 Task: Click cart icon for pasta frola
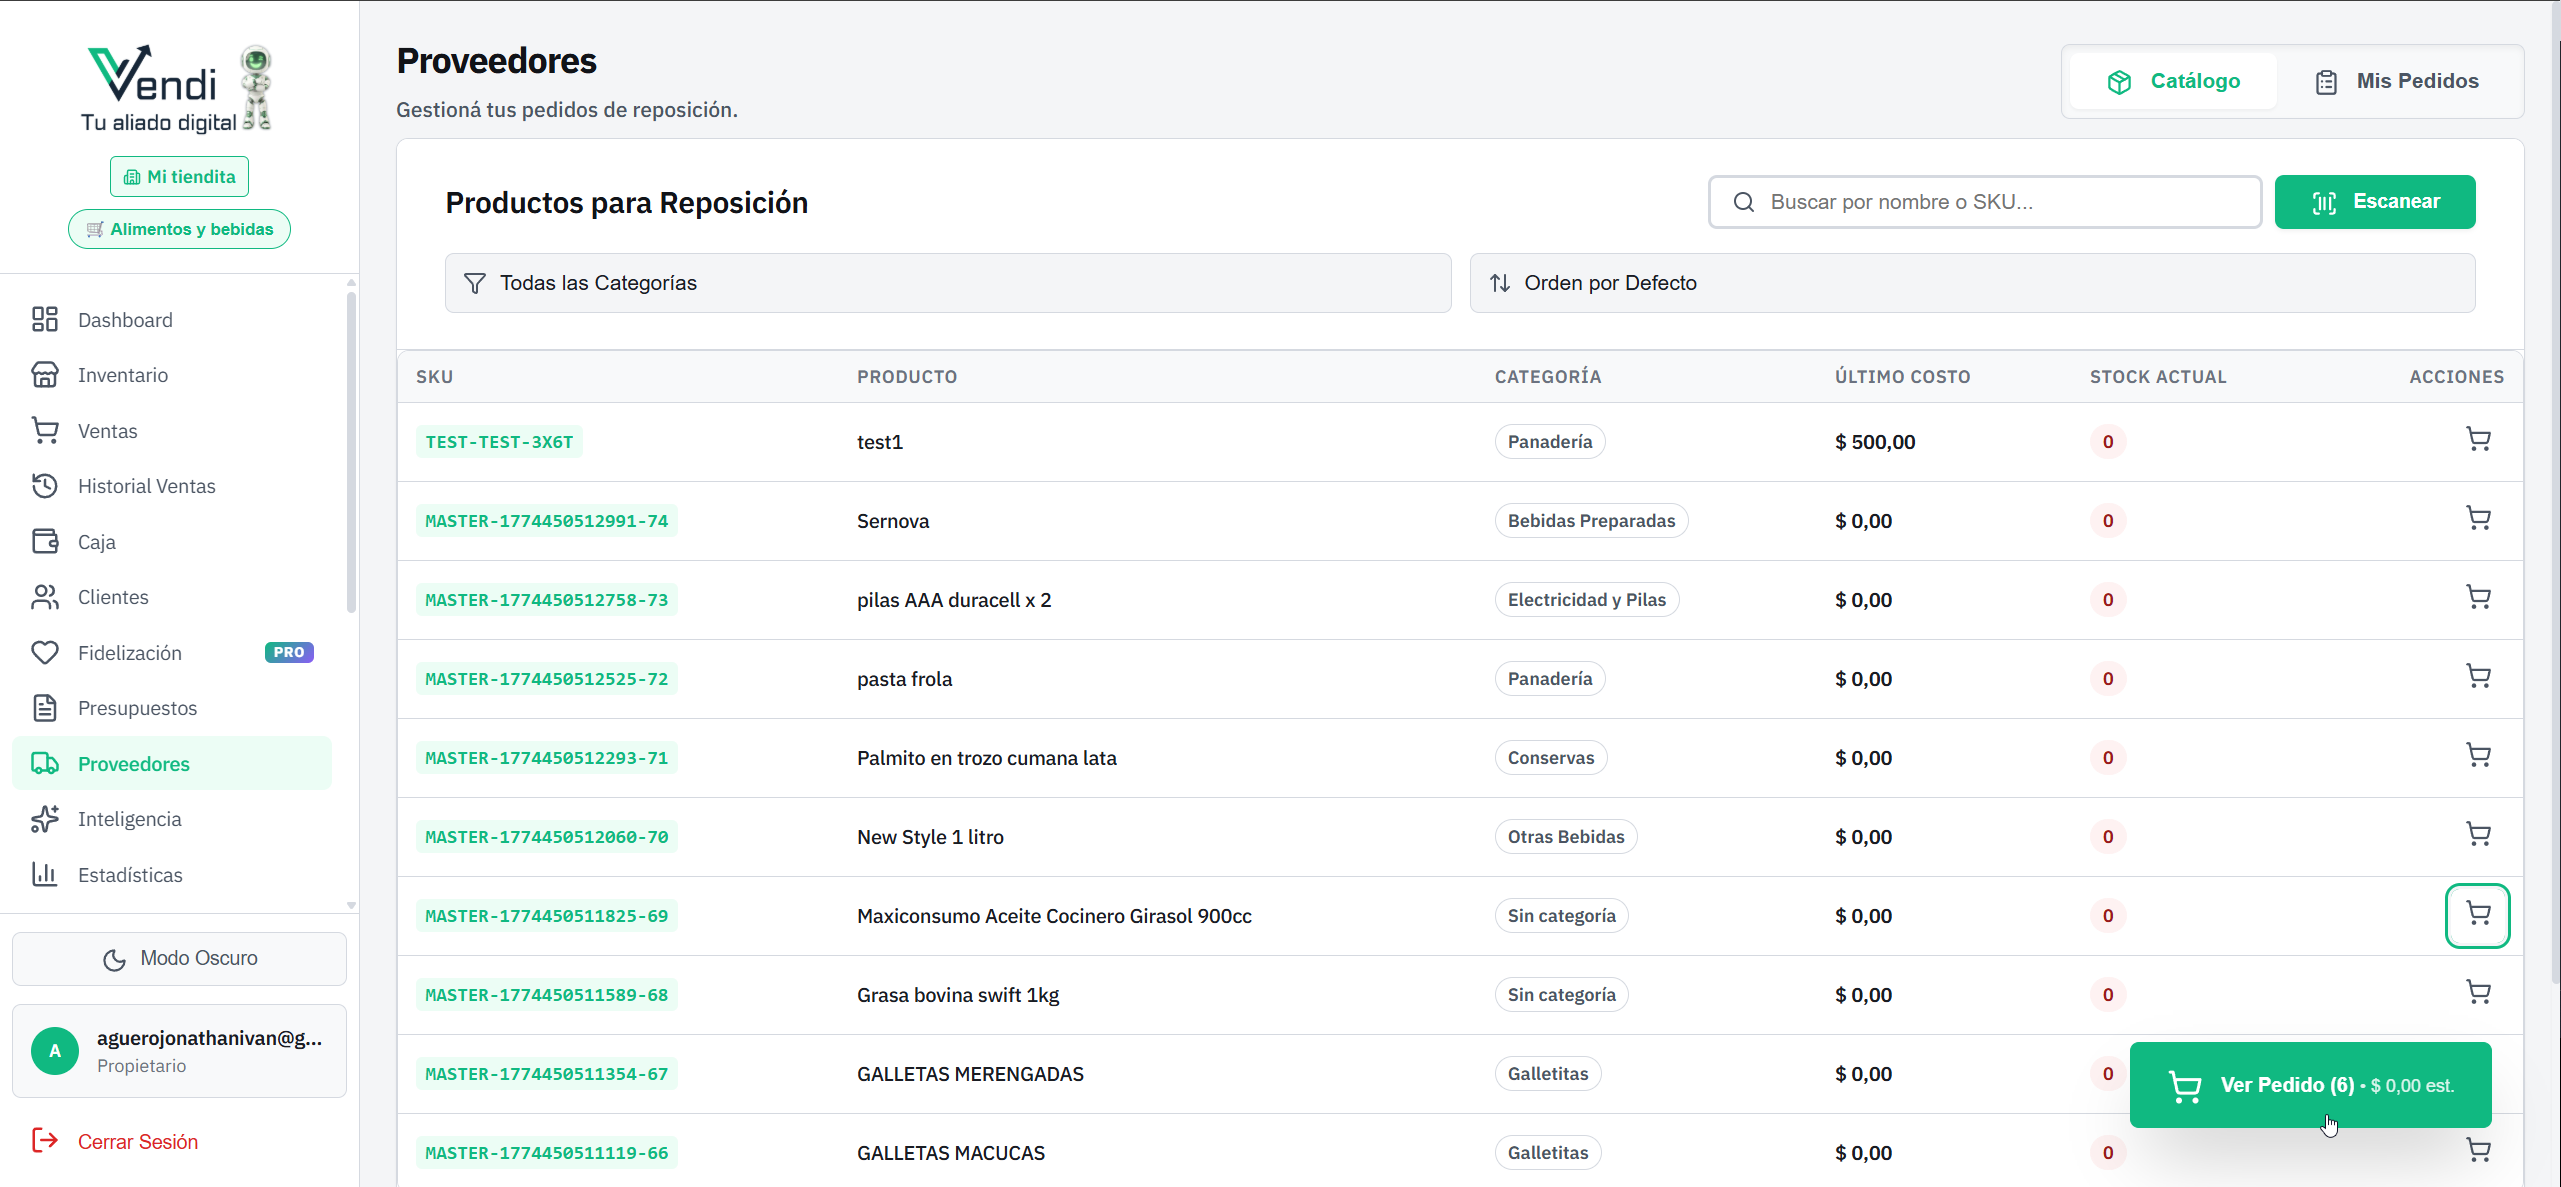pyautogui.click(x=2477, y=677)
